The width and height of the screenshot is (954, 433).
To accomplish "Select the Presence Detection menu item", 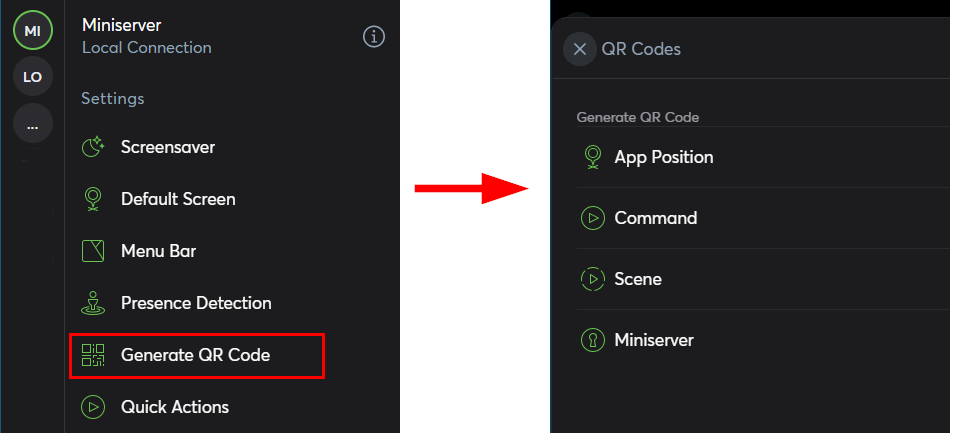I will pos(196,302).
